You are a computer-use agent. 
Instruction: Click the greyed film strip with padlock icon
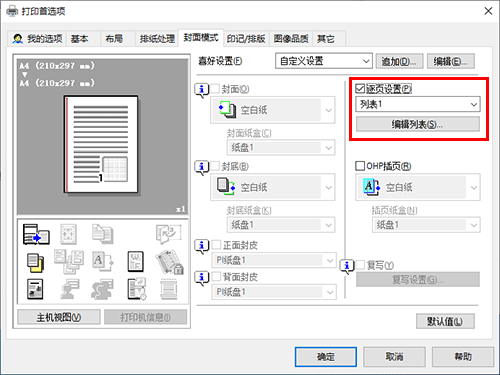tap(169, 262)
